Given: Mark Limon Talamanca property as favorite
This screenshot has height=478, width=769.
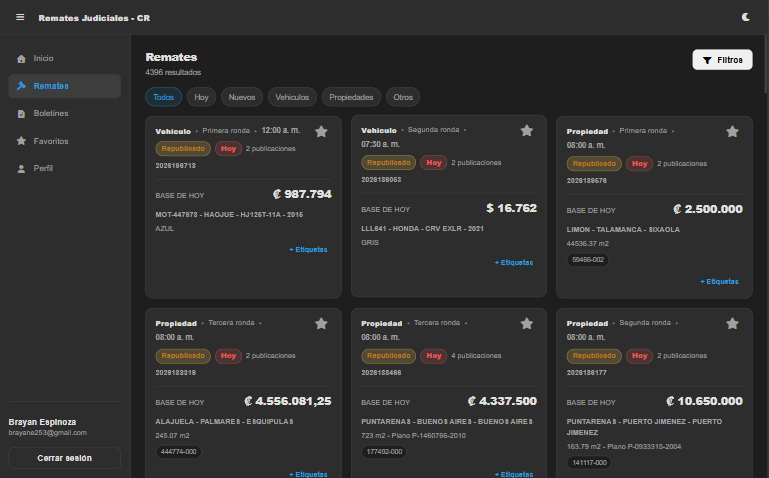Looking at the screenshot, I should pos(732,131).
